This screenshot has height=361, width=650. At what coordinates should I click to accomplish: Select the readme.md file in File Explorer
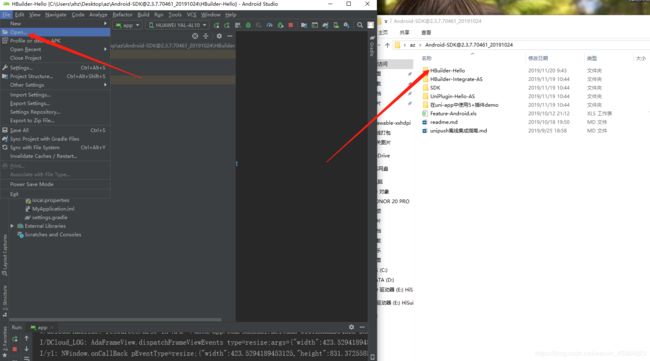tap(444, 122)
